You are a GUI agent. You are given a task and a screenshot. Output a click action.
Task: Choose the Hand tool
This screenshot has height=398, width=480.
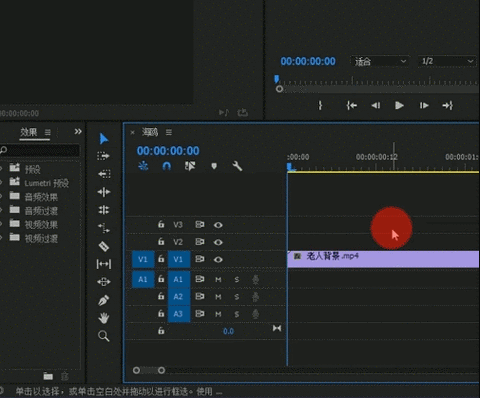(104, 318)
